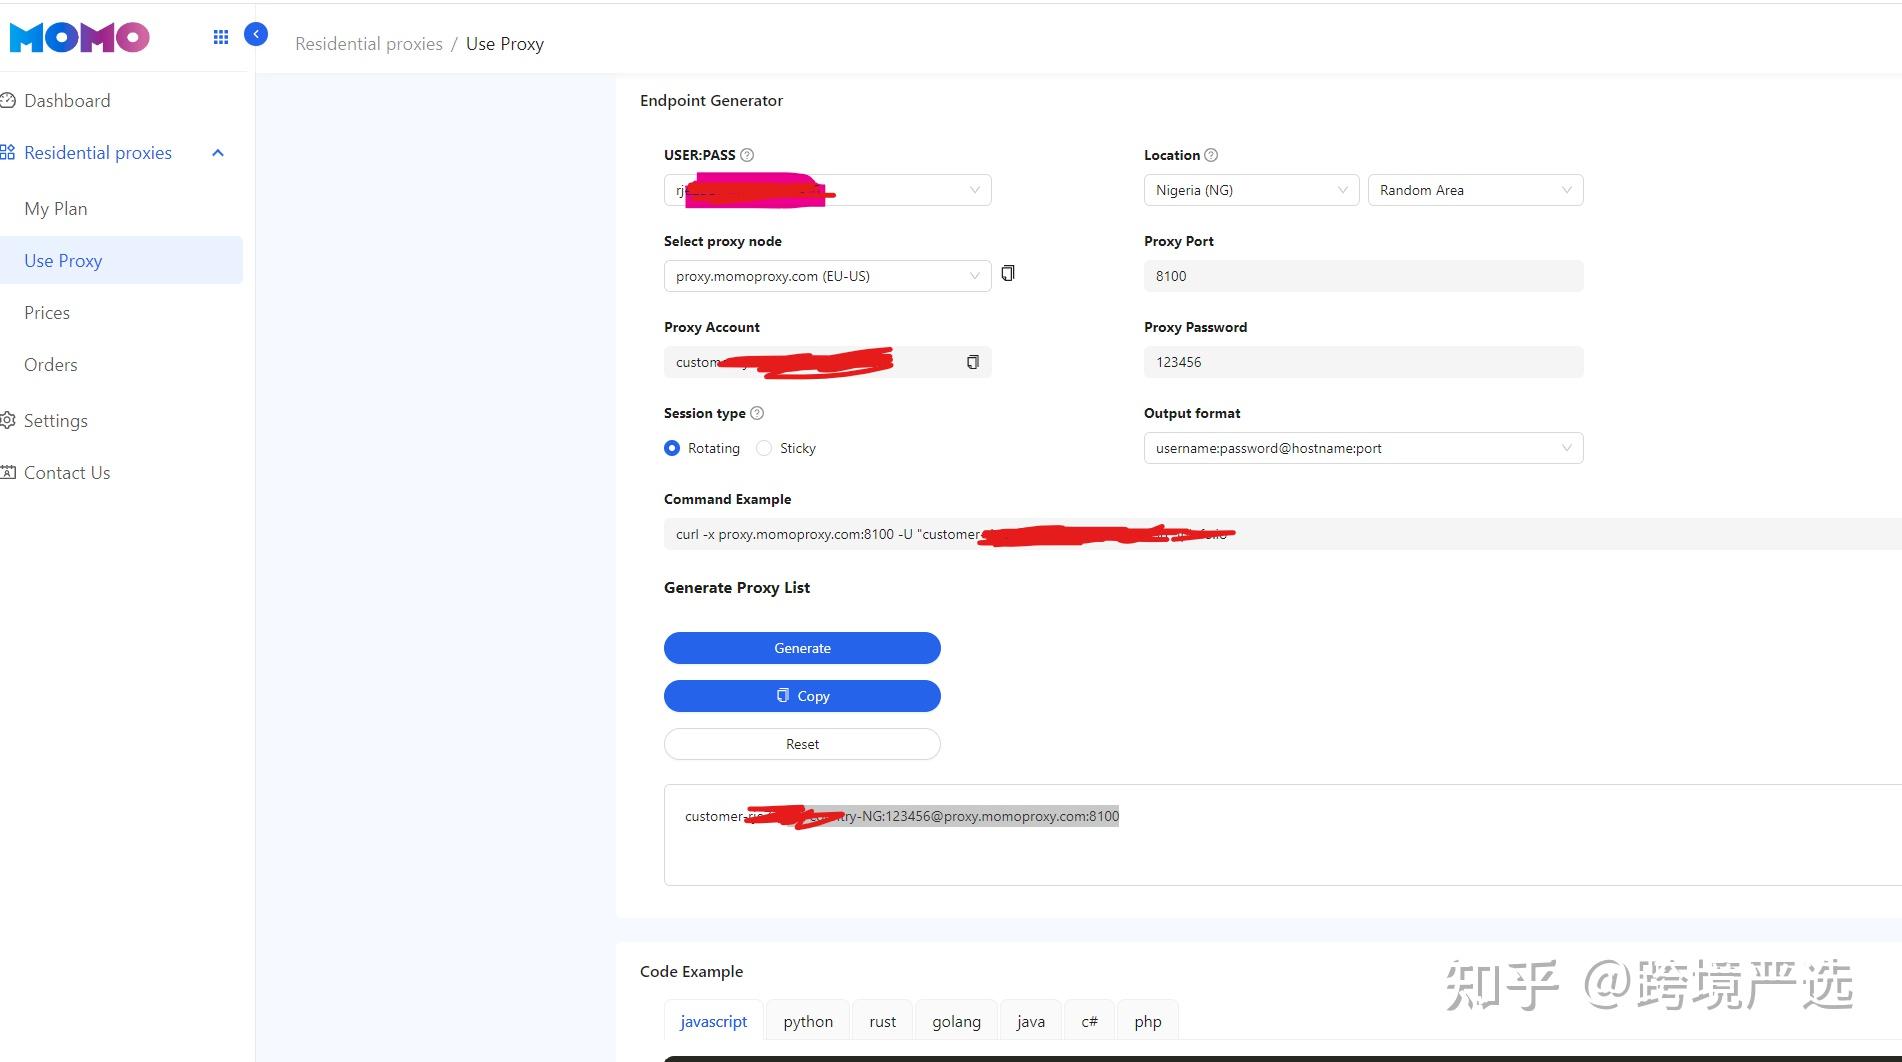Click the Proxy Port field
The image size is (1902, 1062).
1364,276
